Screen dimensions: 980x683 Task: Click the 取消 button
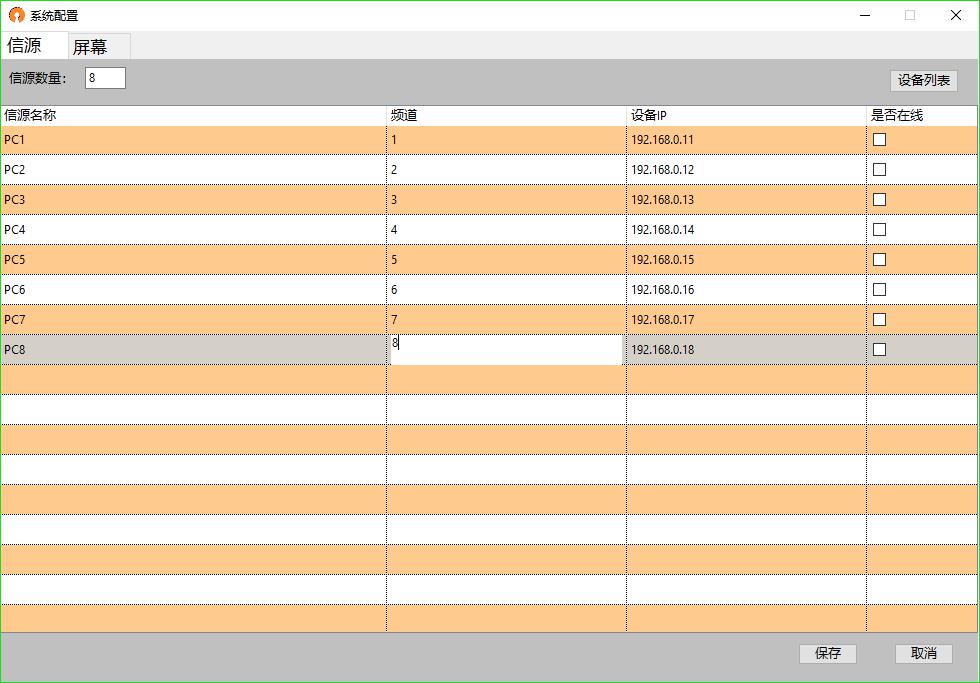tap(923, 653)
